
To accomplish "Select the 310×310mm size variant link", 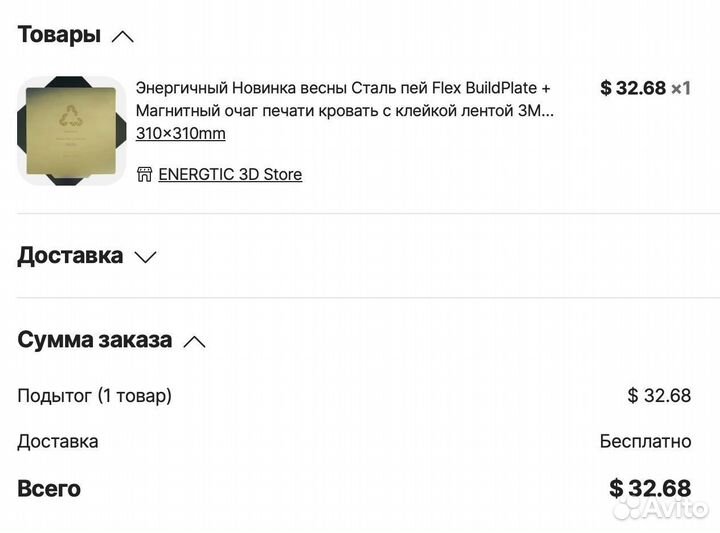I will [181, 133].
